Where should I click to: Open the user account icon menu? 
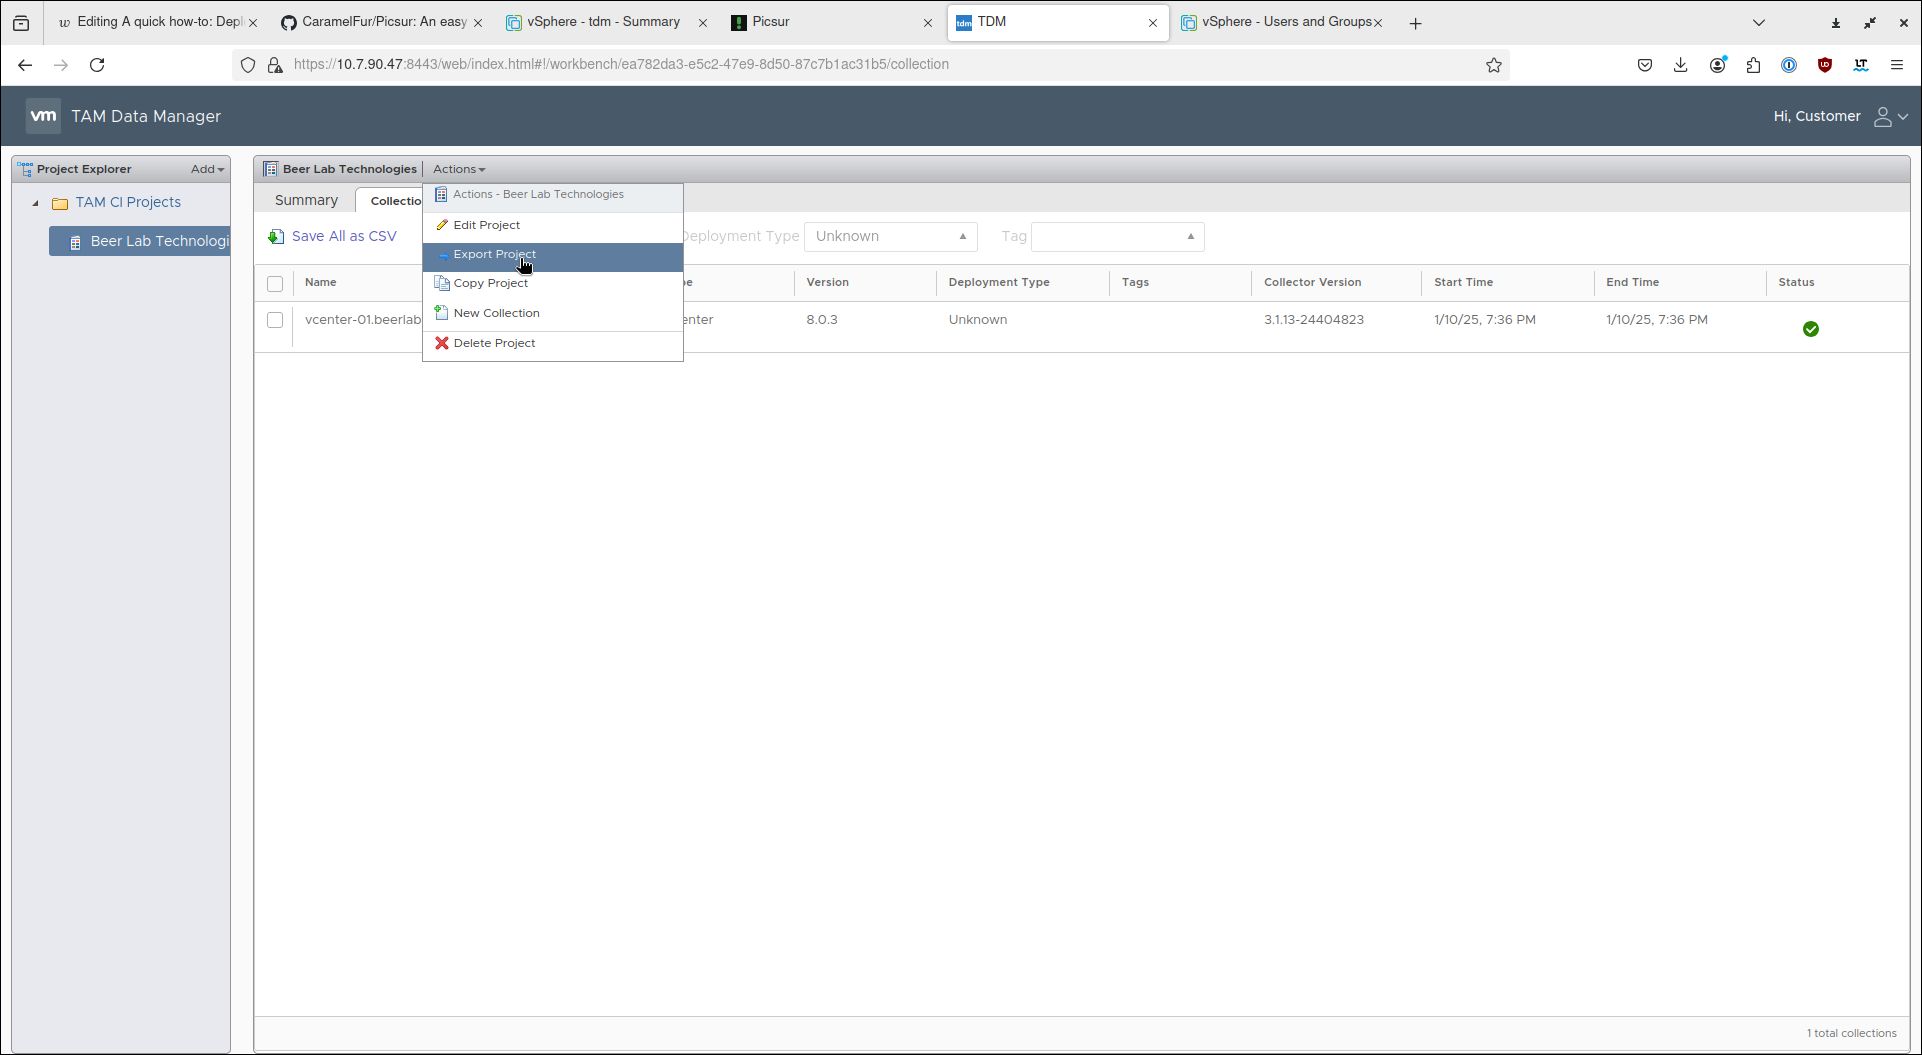[1882, 117]
